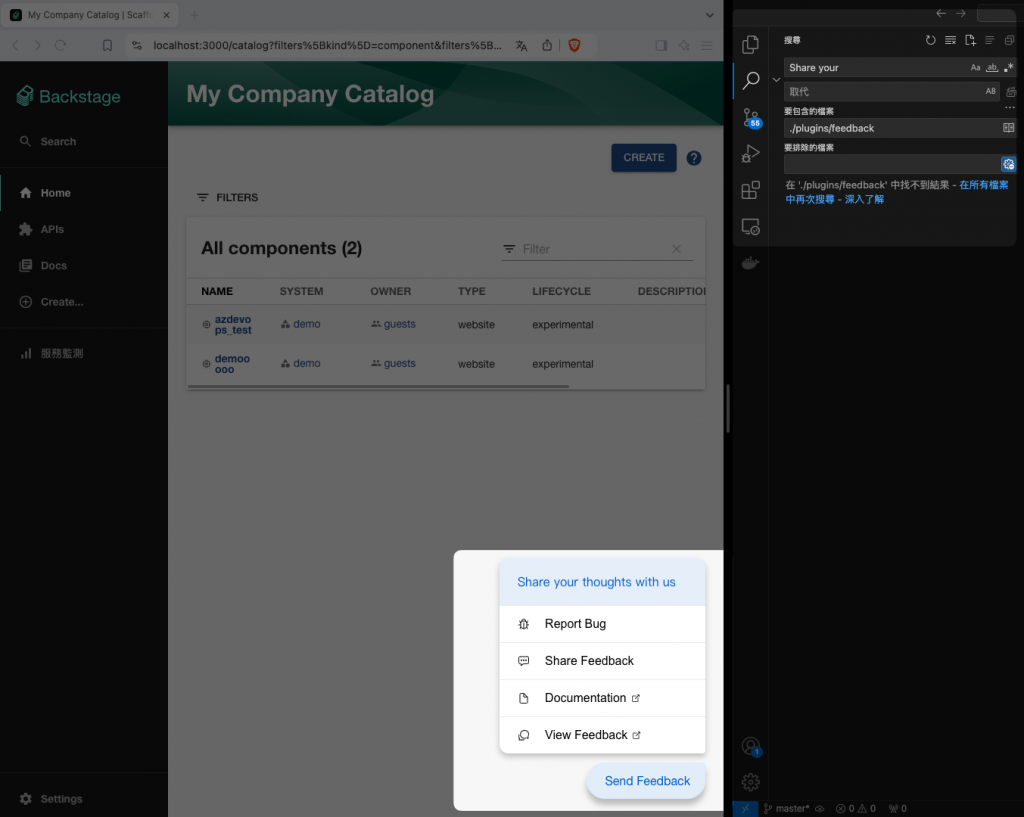Go forward in VS Code navigation
1024x817 pixels.
[961, 13]
